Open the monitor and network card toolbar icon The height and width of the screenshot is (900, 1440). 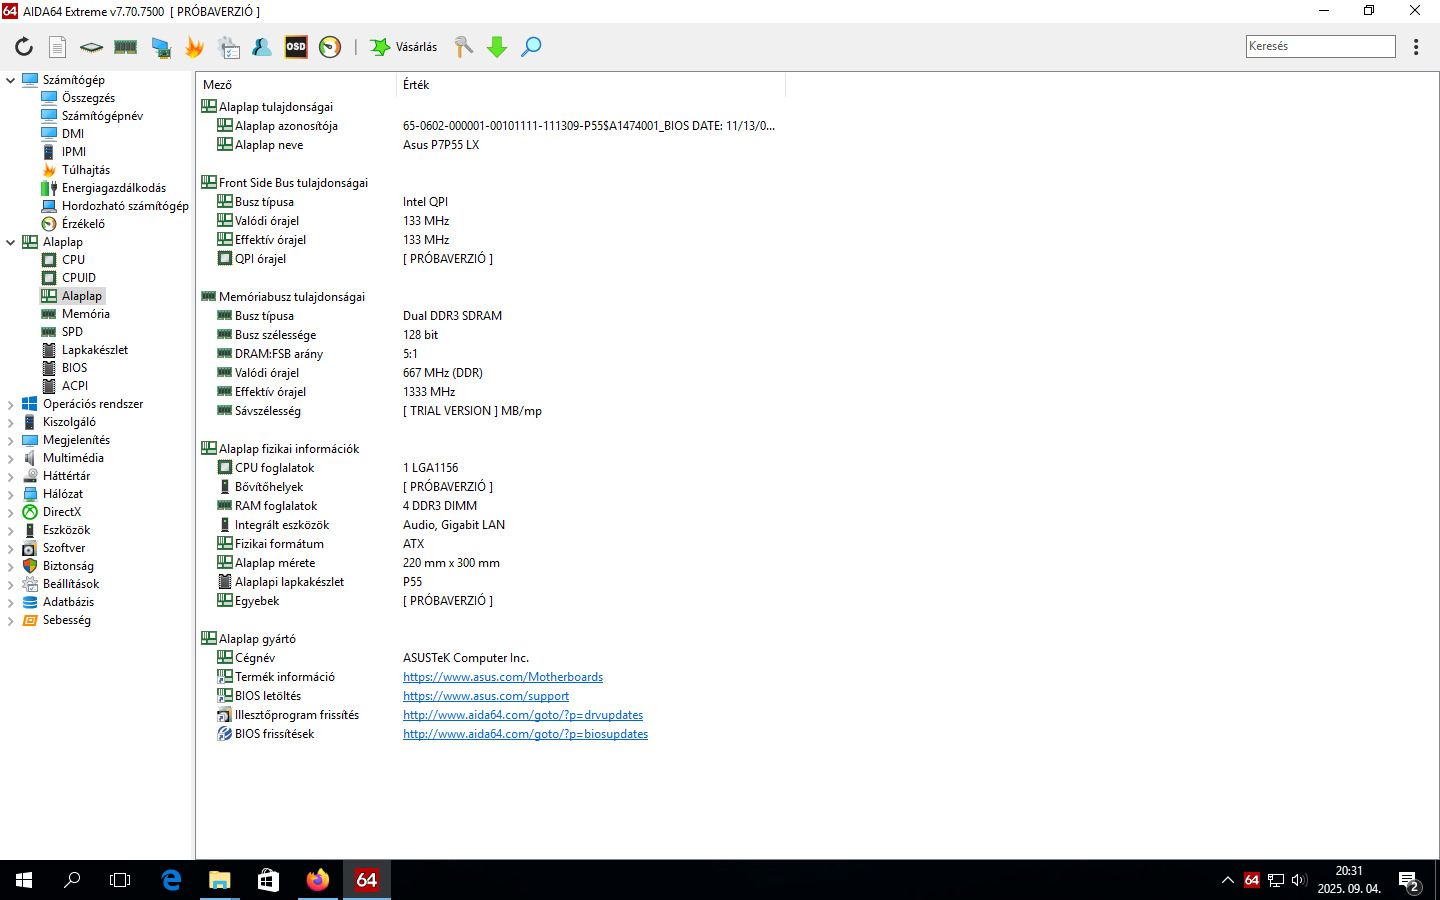[160, 47]
